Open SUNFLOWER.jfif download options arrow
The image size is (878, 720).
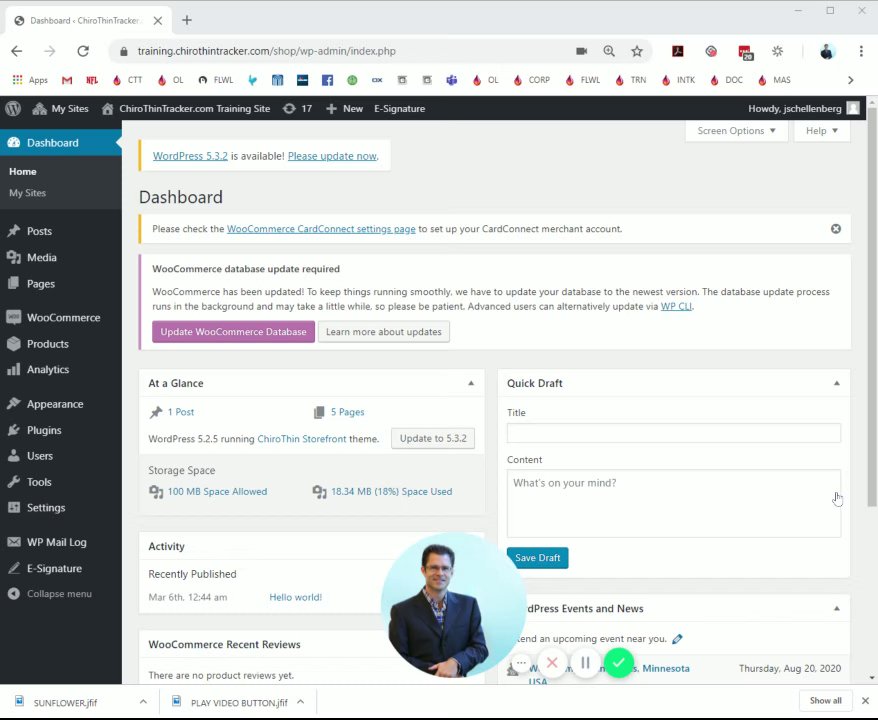pyautogui.click(x=143, y=702)
